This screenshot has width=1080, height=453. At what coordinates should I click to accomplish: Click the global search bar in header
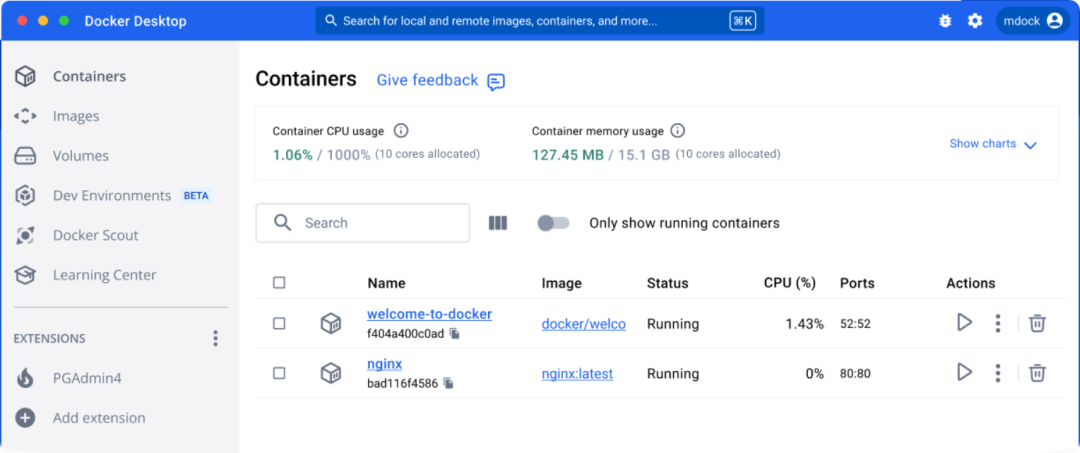point(540,21)
